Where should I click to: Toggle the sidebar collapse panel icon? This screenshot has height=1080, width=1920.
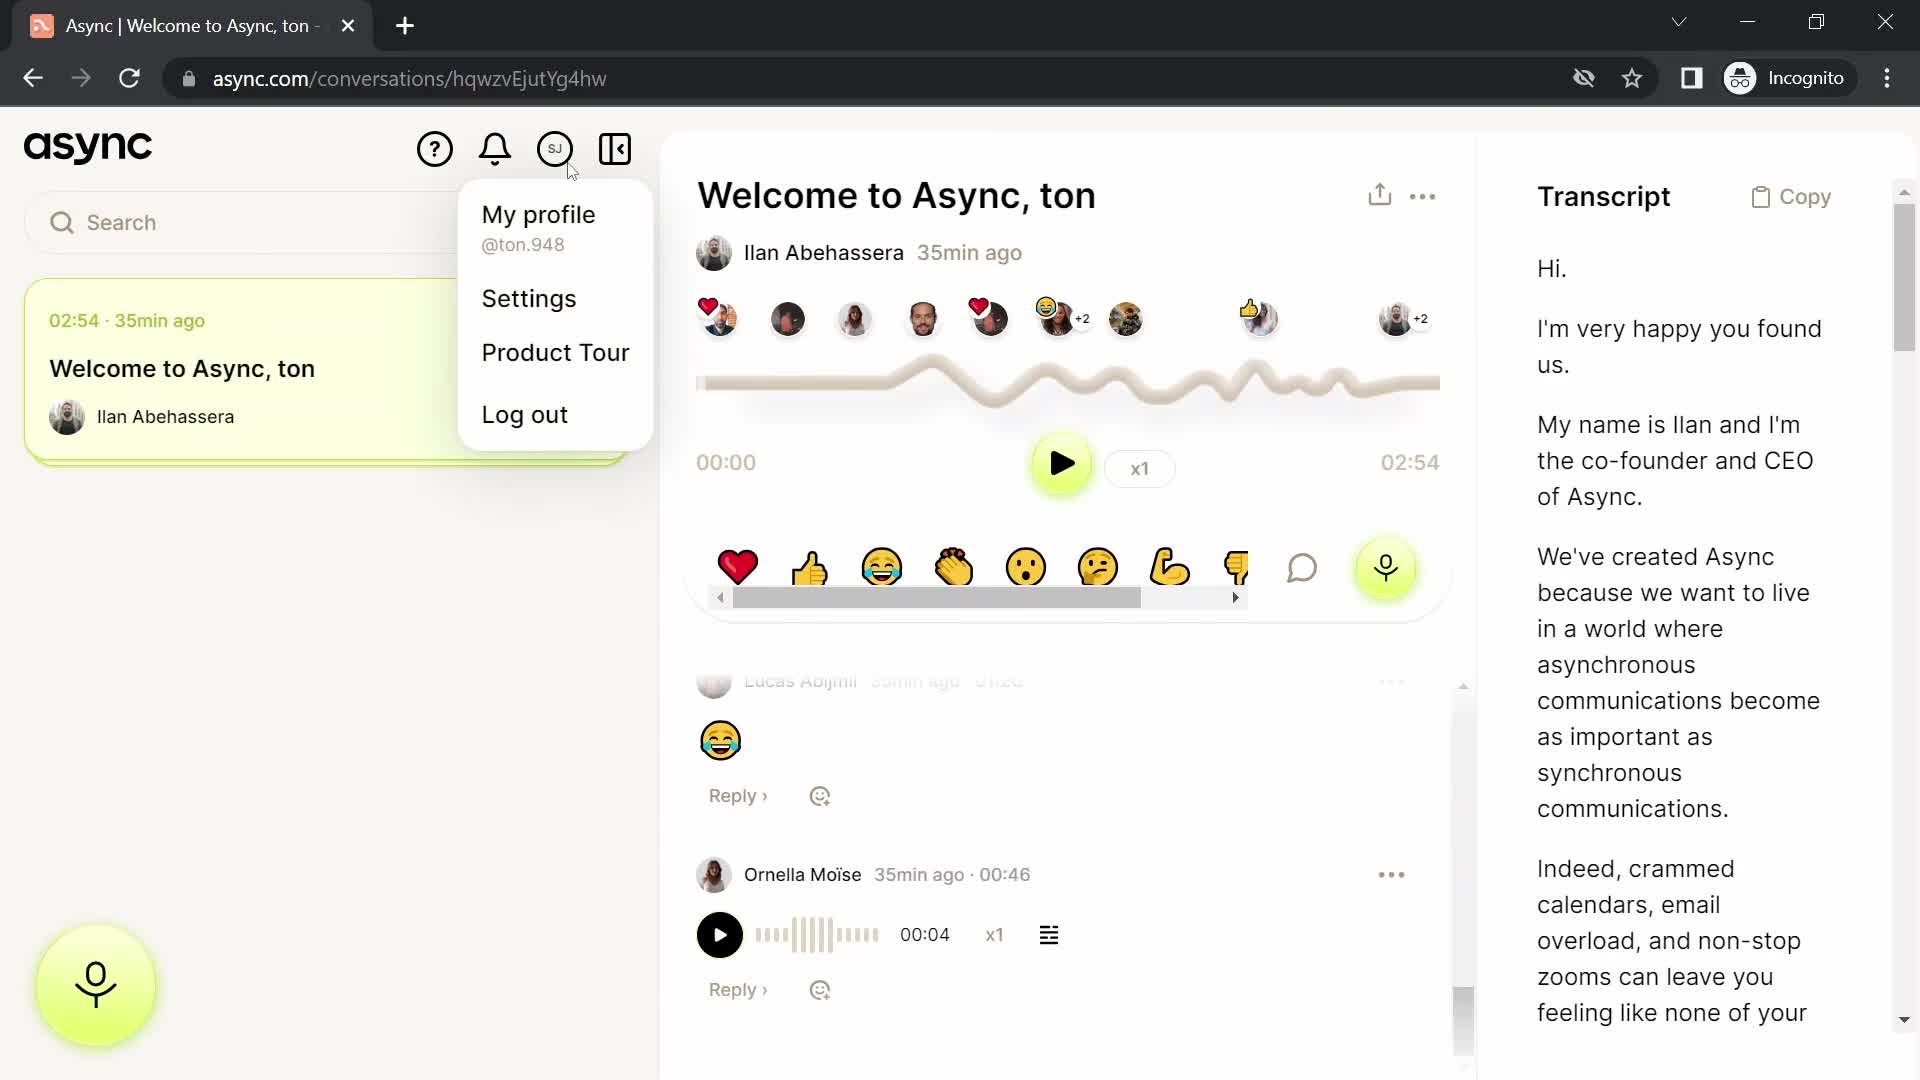tap(616, 149)
